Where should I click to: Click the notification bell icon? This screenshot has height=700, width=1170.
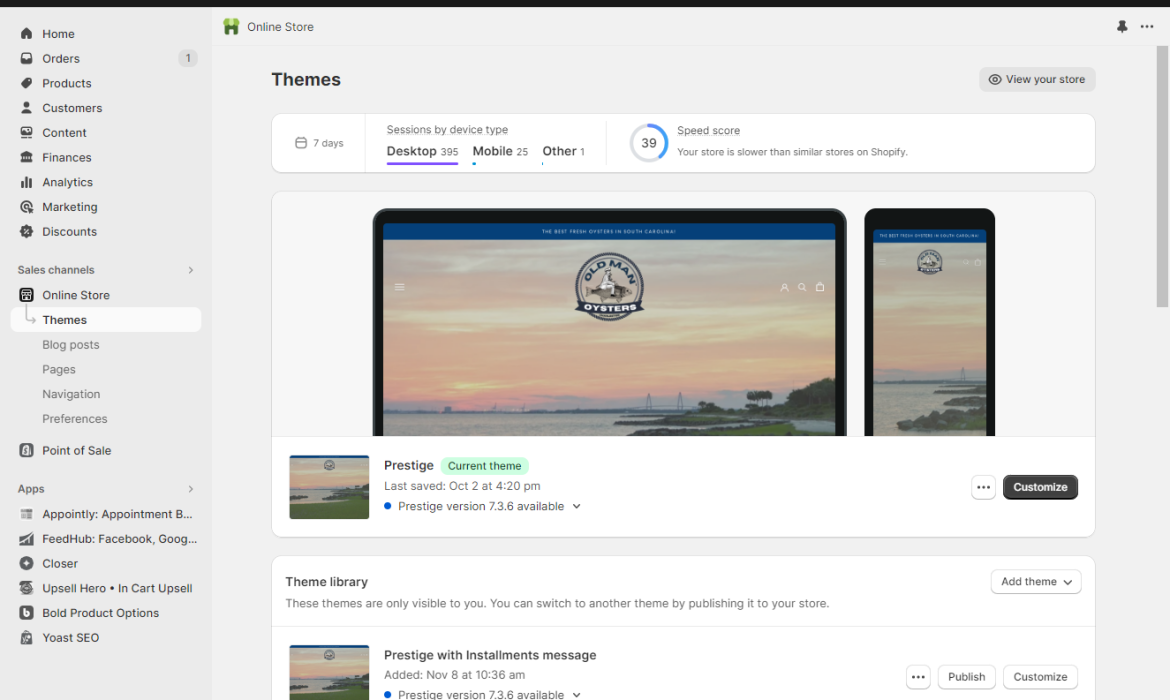(1122, 27)
